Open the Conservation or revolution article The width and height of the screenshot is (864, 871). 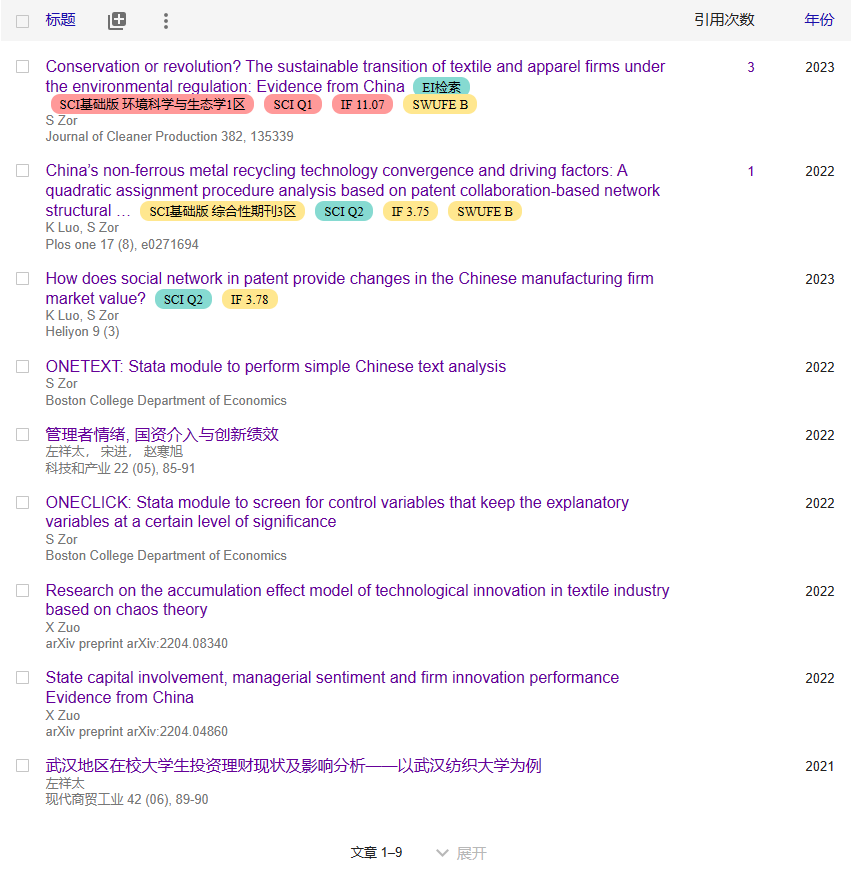pyautogui.click(x=355, y=67)
